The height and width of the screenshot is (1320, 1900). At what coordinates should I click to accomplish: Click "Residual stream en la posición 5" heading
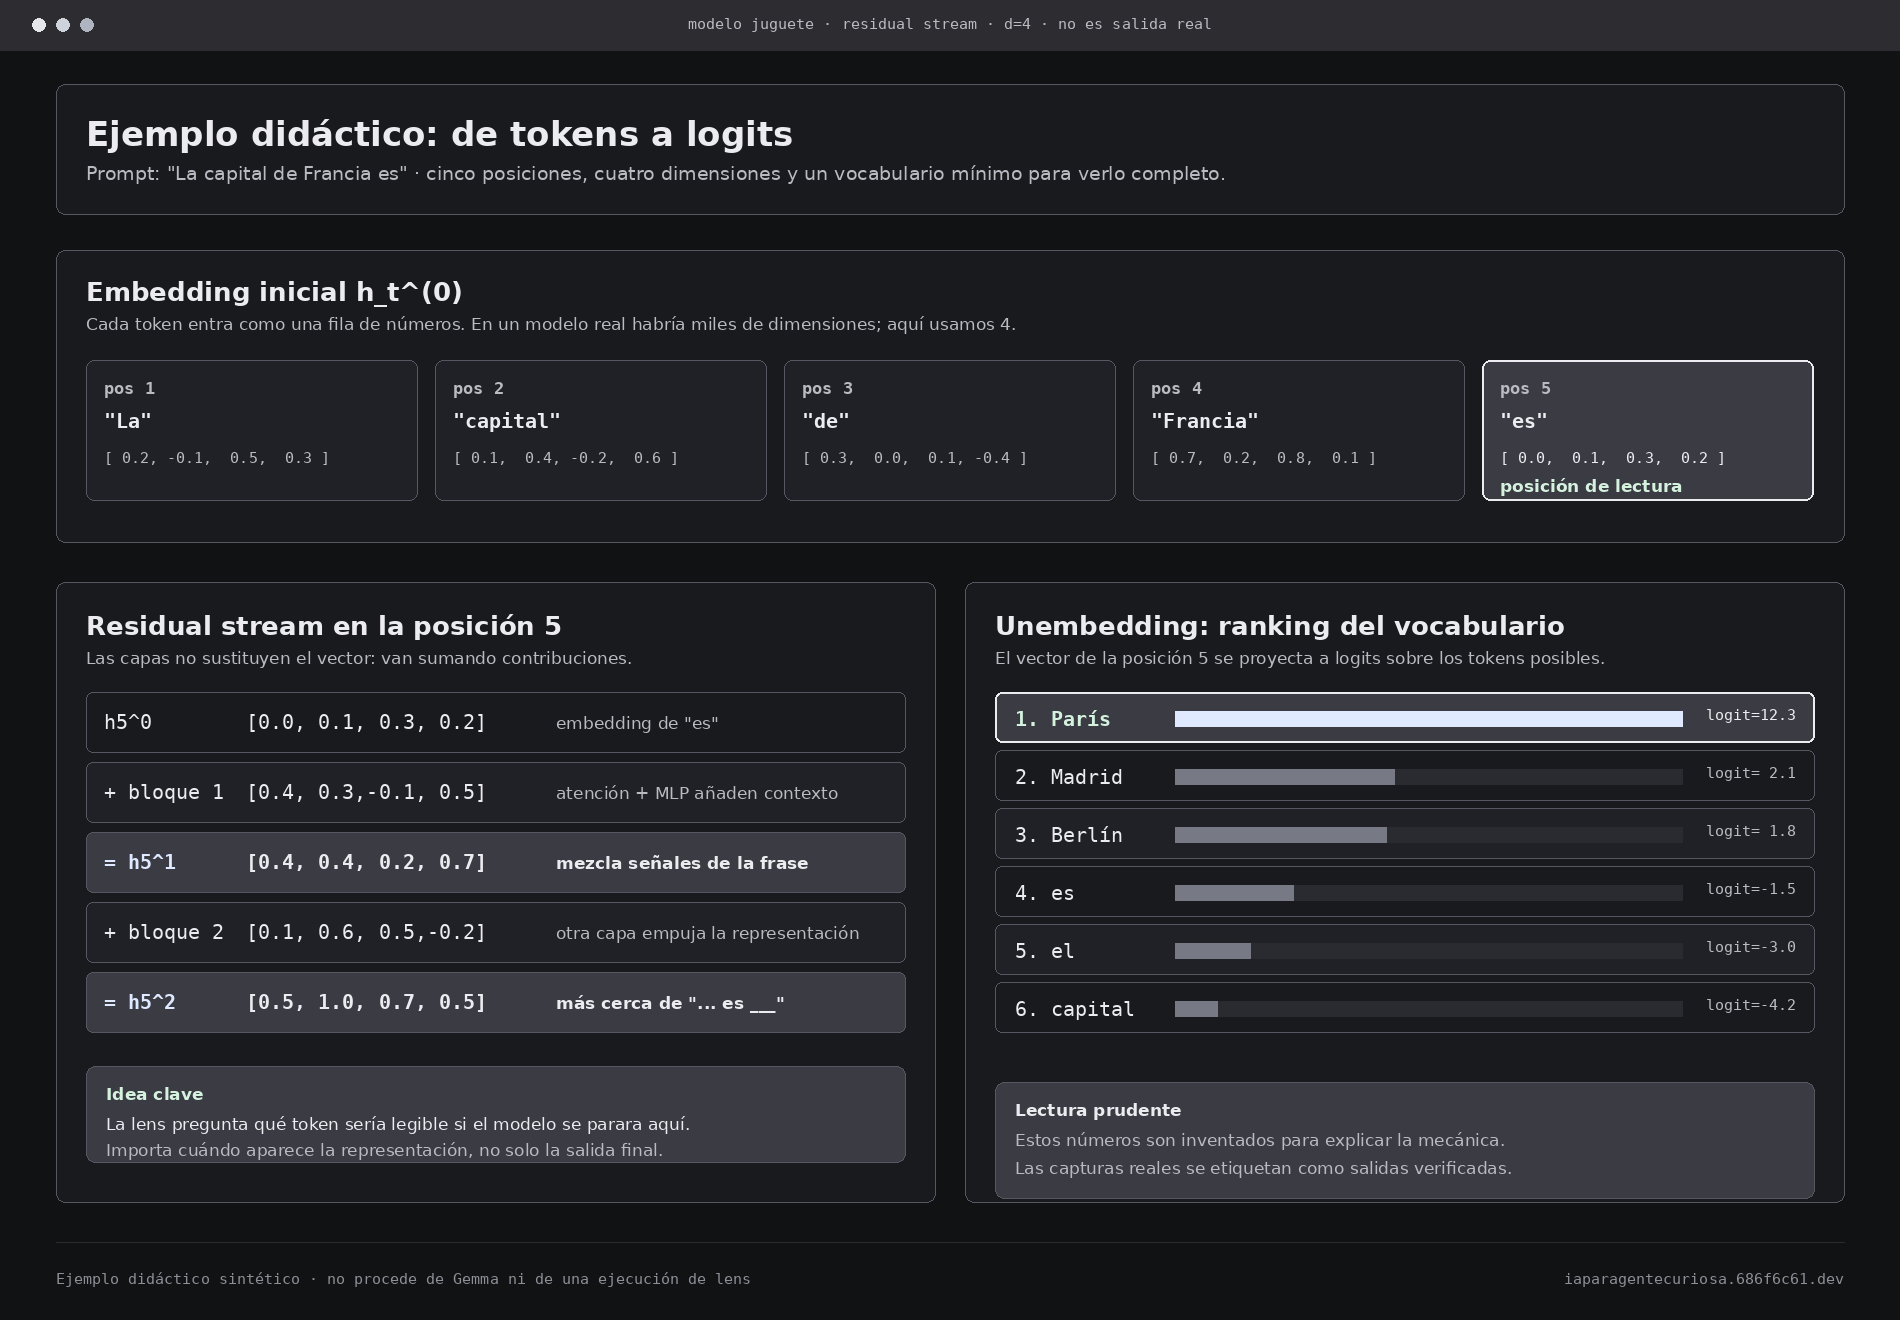[324, 626]
